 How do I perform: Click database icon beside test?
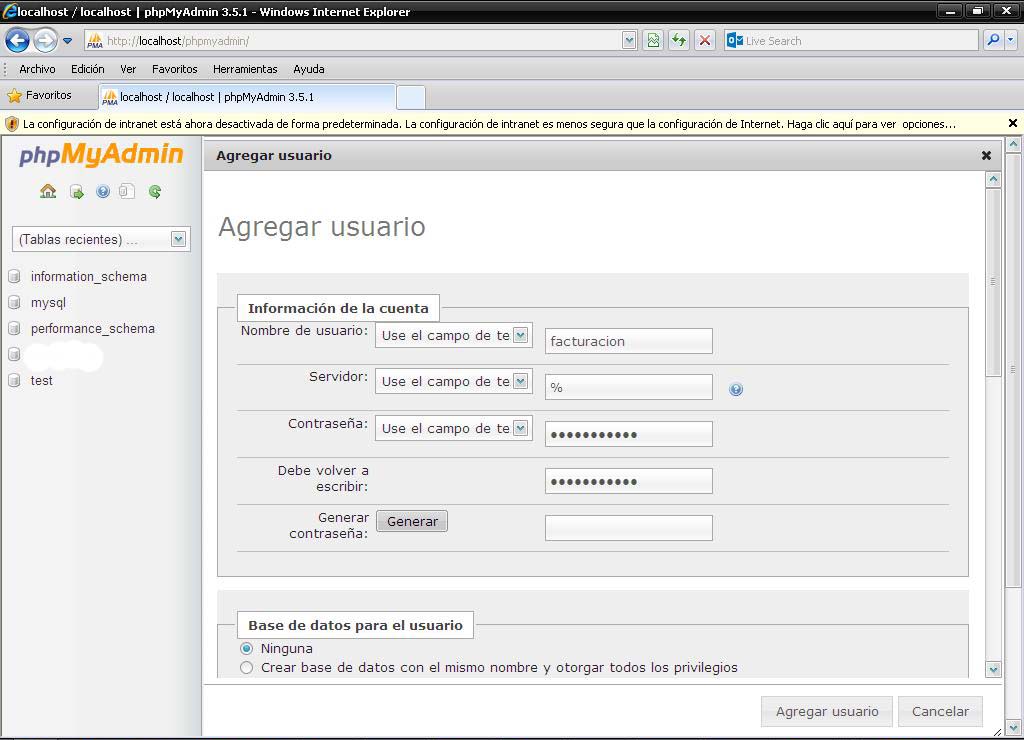14,380
